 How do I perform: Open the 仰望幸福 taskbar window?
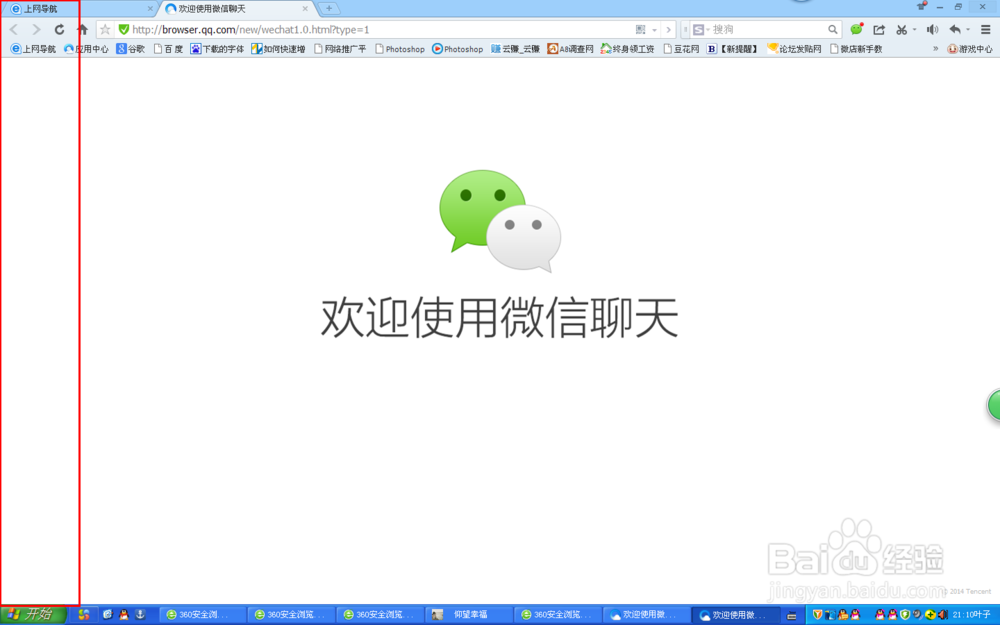[469, 615]
